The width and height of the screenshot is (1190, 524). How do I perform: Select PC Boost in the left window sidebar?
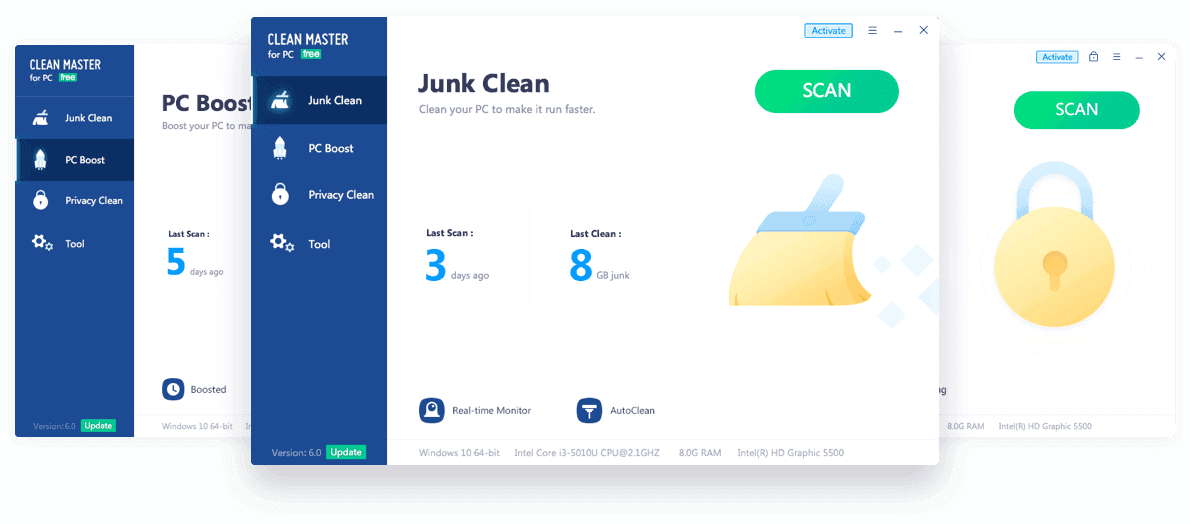pyautogui.click(x=75, y=160)
